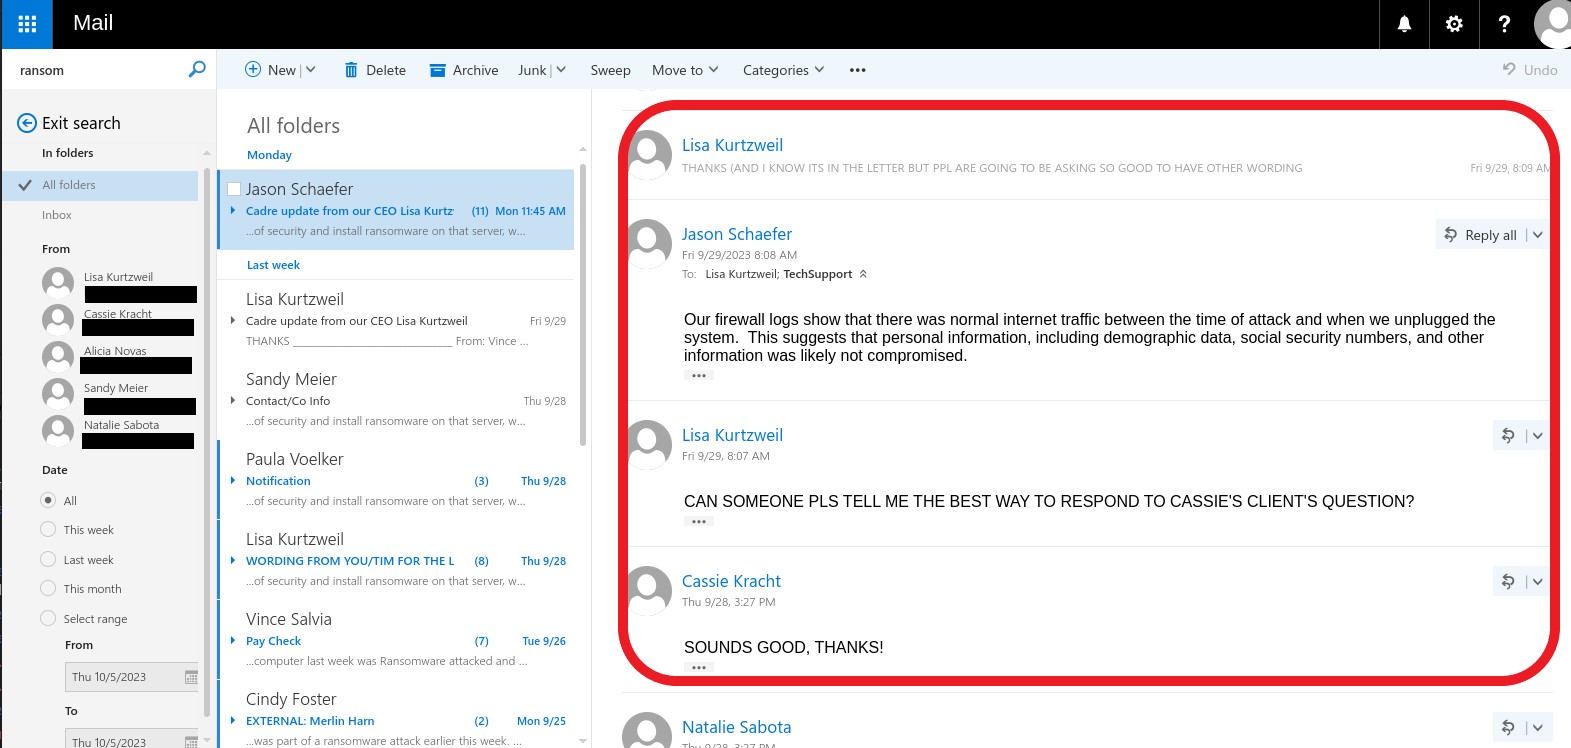Collapse the recipients list caret
The width and height of the screenshot is (1571, 748).
[x=863, y=274]
